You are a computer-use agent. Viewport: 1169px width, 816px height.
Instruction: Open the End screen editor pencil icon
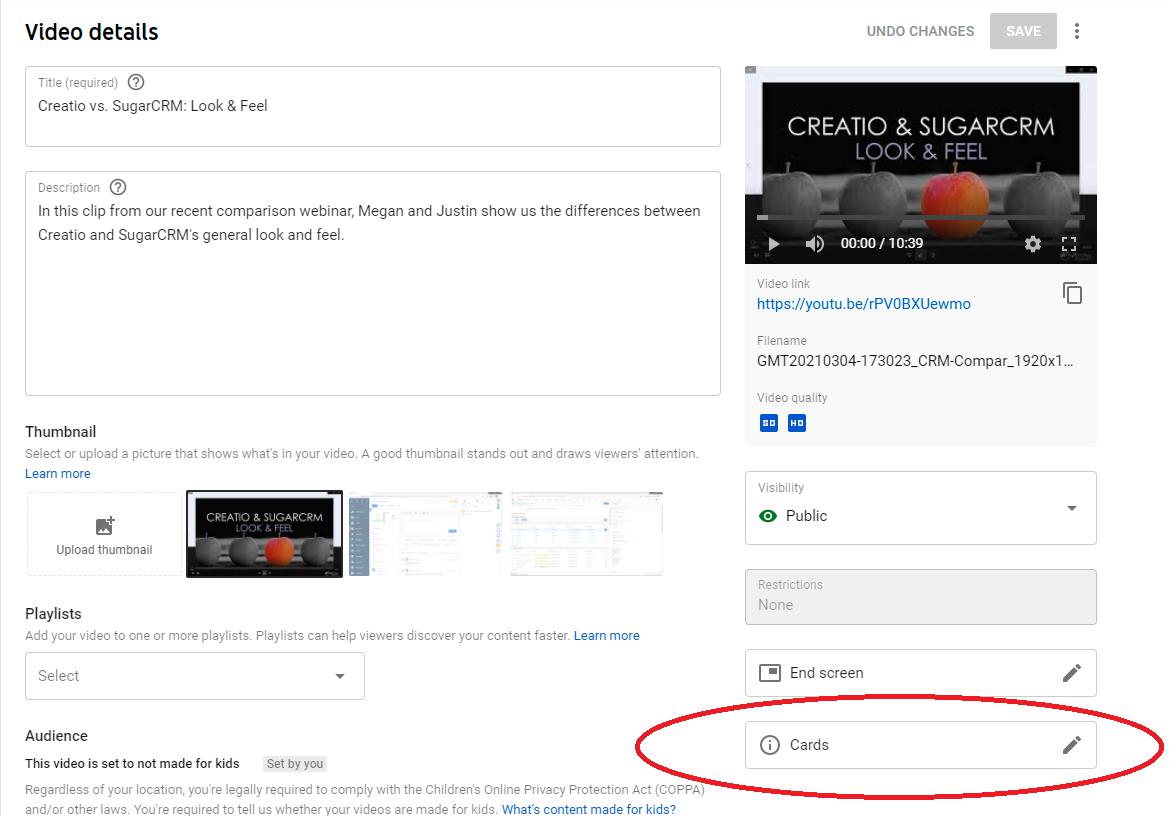pos(1071,672)
